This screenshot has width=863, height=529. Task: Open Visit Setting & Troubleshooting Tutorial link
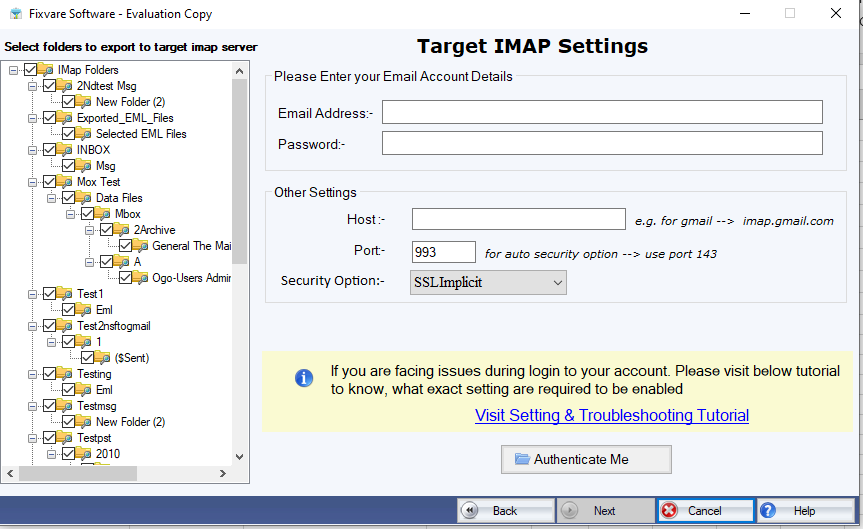point(611,415)
